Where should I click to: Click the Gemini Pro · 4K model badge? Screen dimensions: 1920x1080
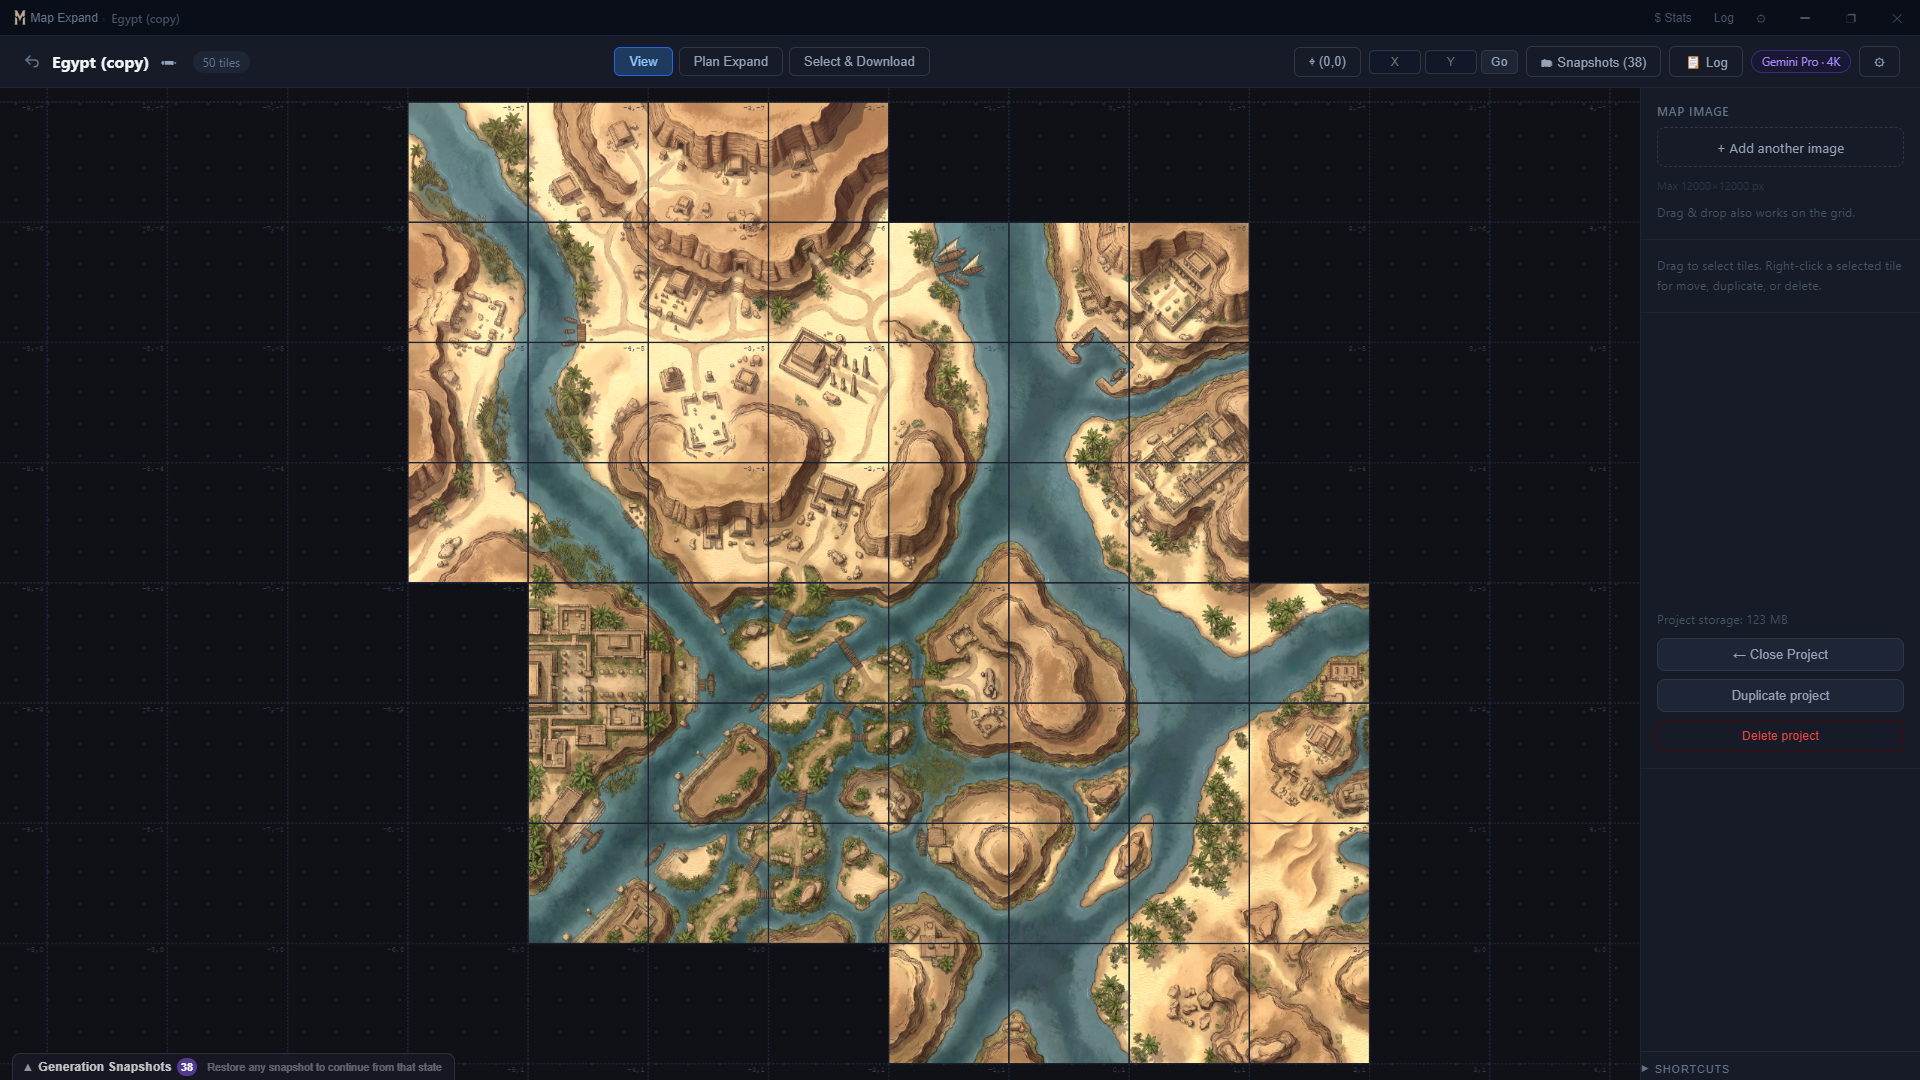click(x=1801, y=62)
